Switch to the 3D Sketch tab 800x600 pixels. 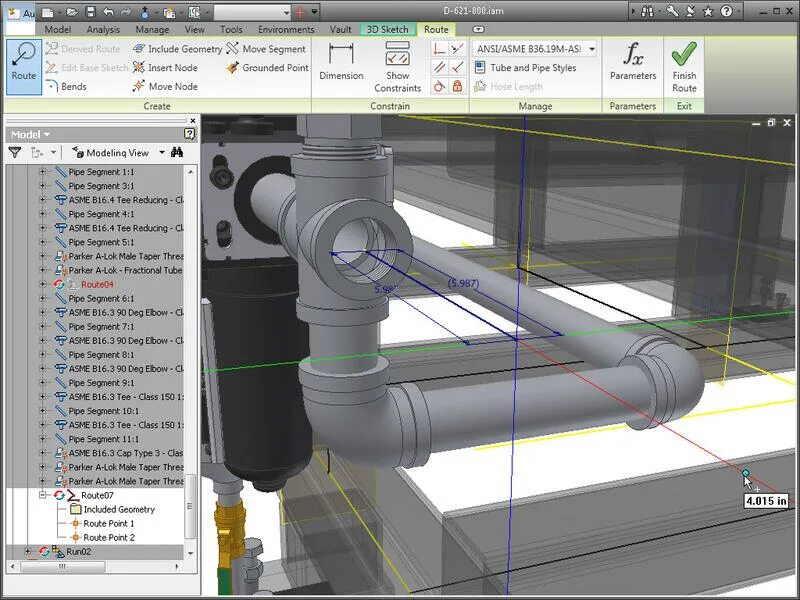click(x=388, y=30)
